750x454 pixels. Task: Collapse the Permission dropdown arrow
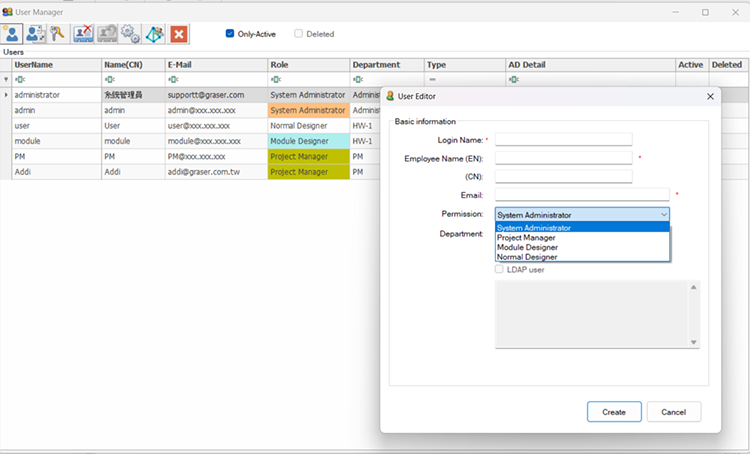(664, 215)
